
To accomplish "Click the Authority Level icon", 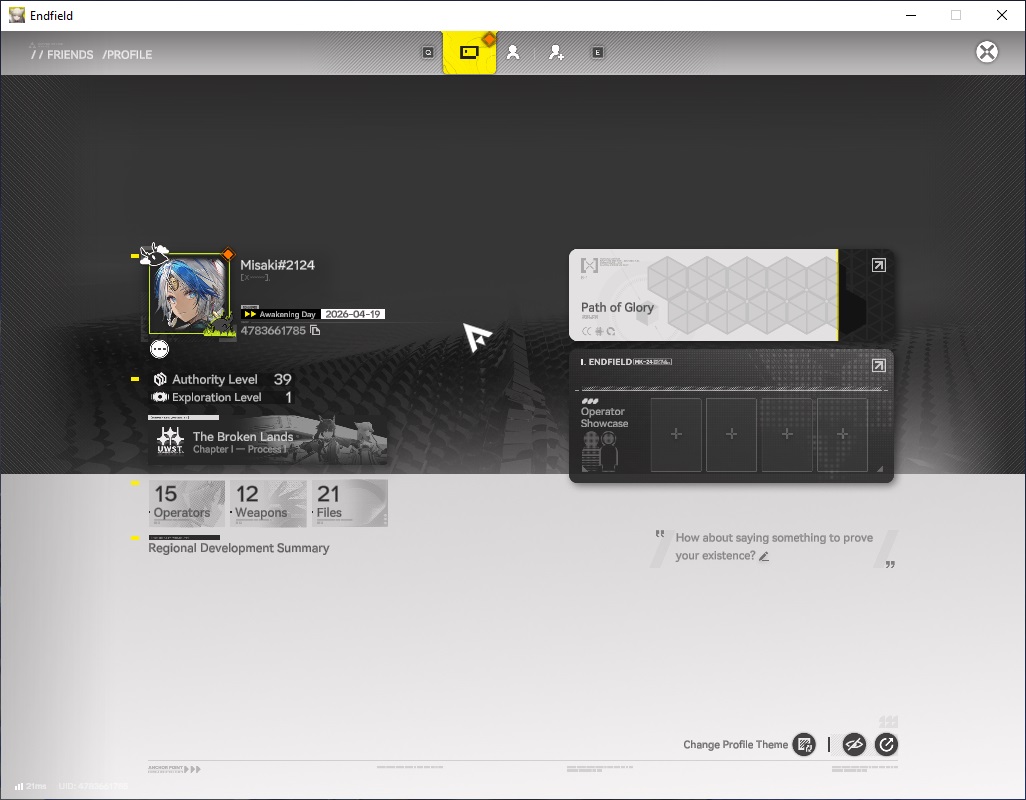I will (160, 379).
